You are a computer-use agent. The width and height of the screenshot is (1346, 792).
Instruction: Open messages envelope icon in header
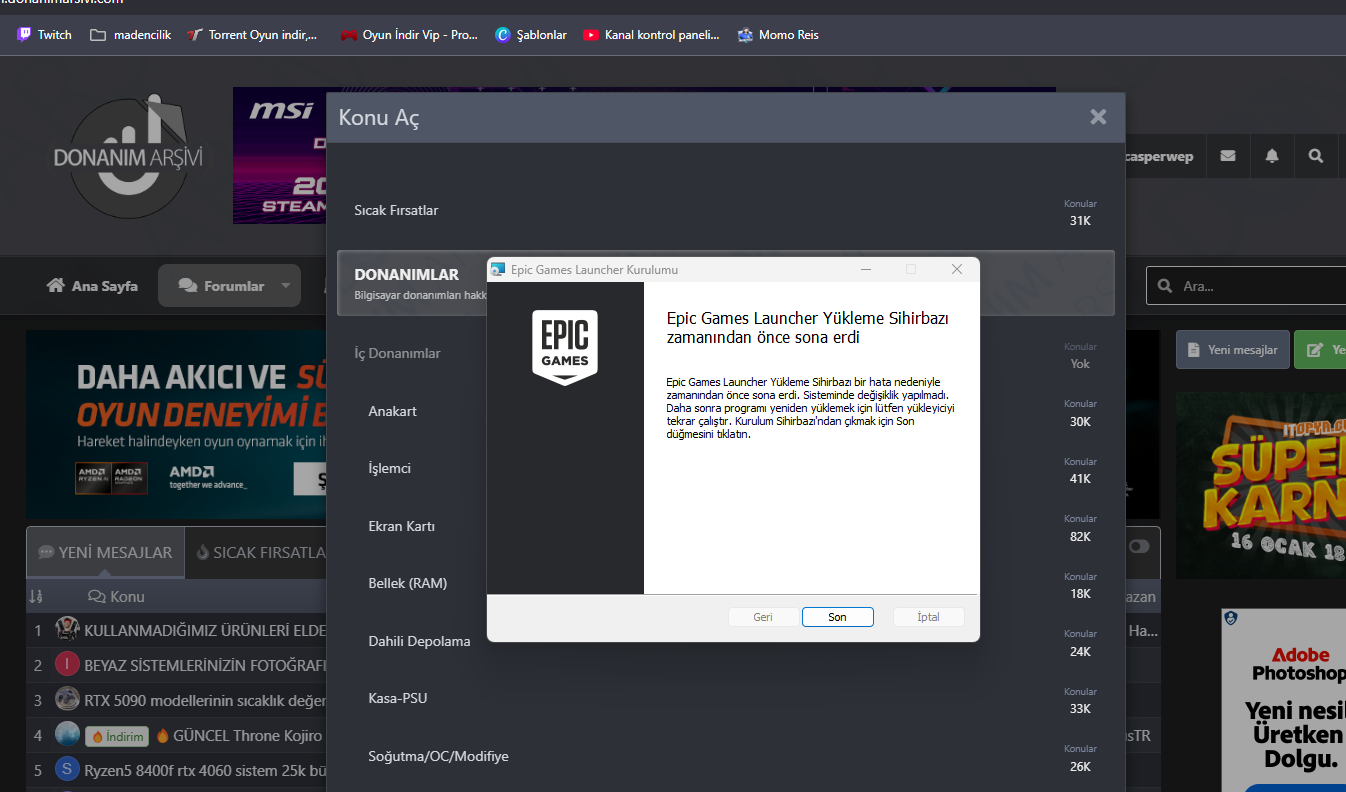[1227, 156]
